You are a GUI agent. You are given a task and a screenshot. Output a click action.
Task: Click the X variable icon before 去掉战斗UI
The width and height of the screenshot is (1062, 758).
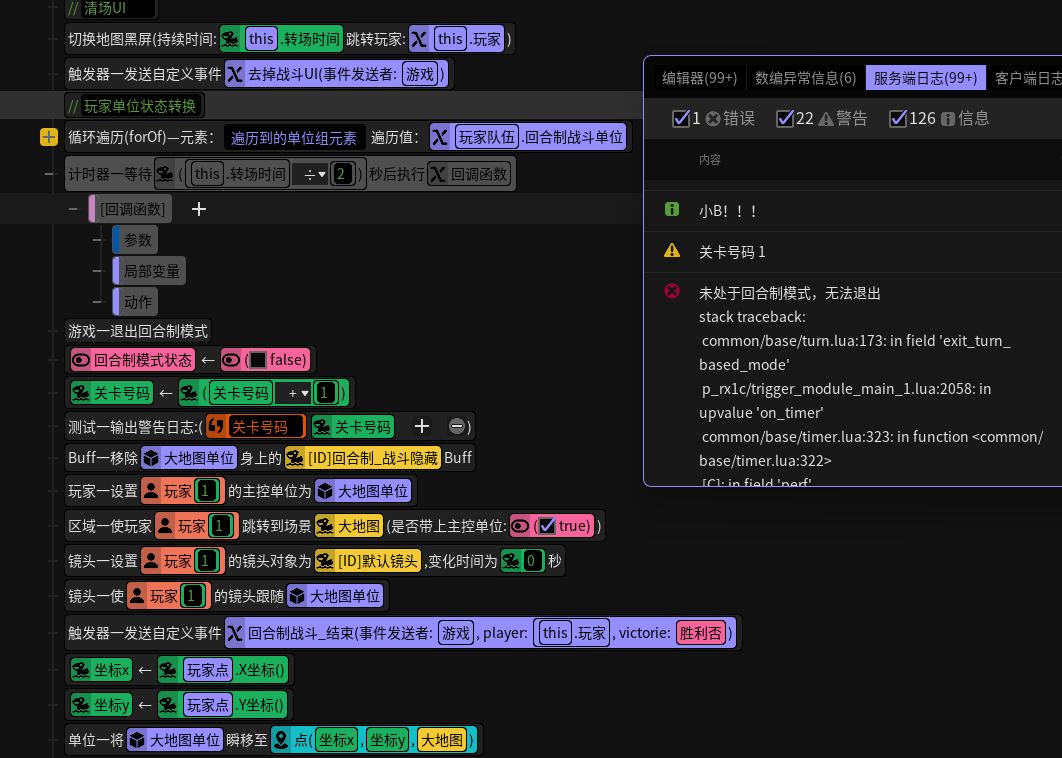click(x=234, y=74)
